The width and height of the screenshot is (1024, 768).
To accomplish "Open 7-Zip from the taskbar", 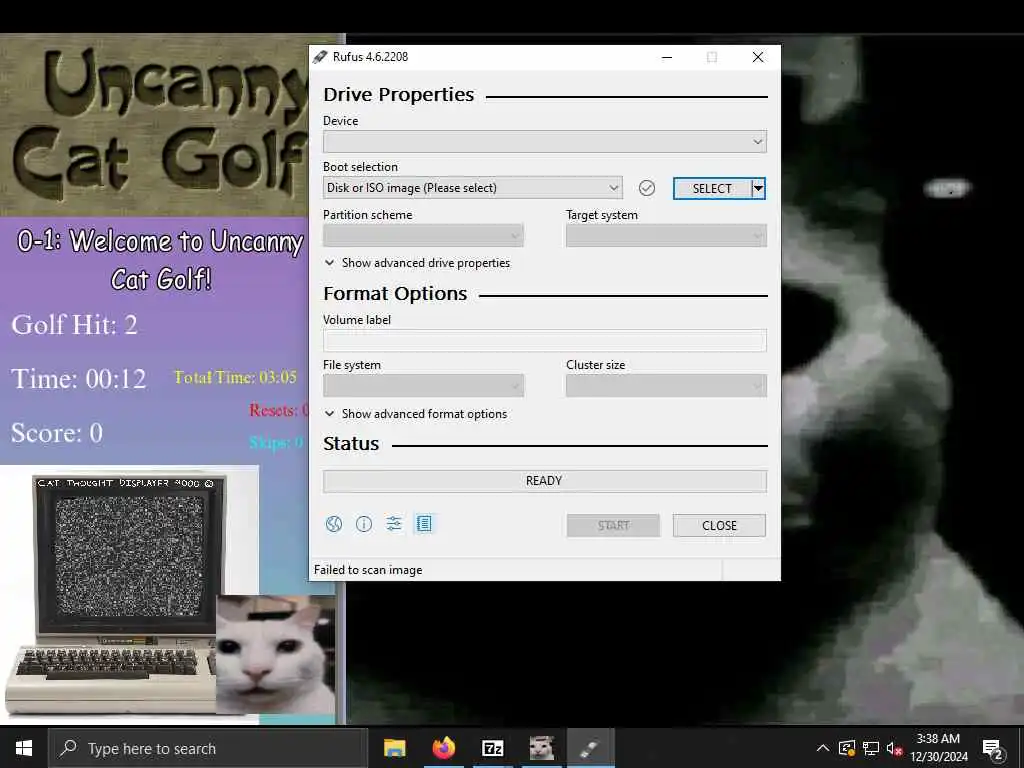I will 492,748.
